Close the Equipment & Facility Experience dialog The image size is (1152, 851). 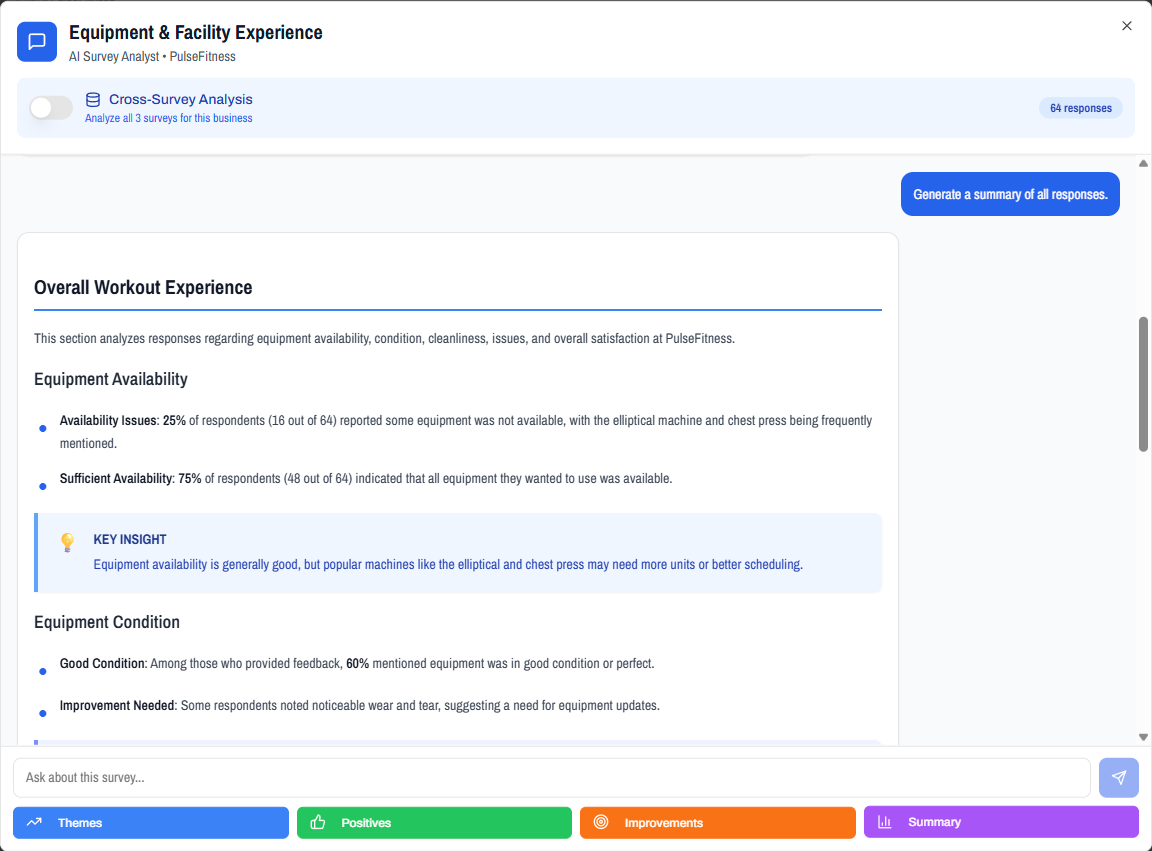(x=1127, y=26)
